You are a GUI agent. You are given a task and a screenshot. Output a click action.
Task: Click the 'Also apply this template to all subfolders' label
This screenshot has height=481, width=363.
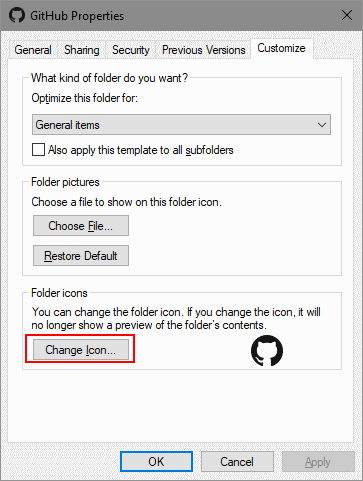tap(141, 150)
